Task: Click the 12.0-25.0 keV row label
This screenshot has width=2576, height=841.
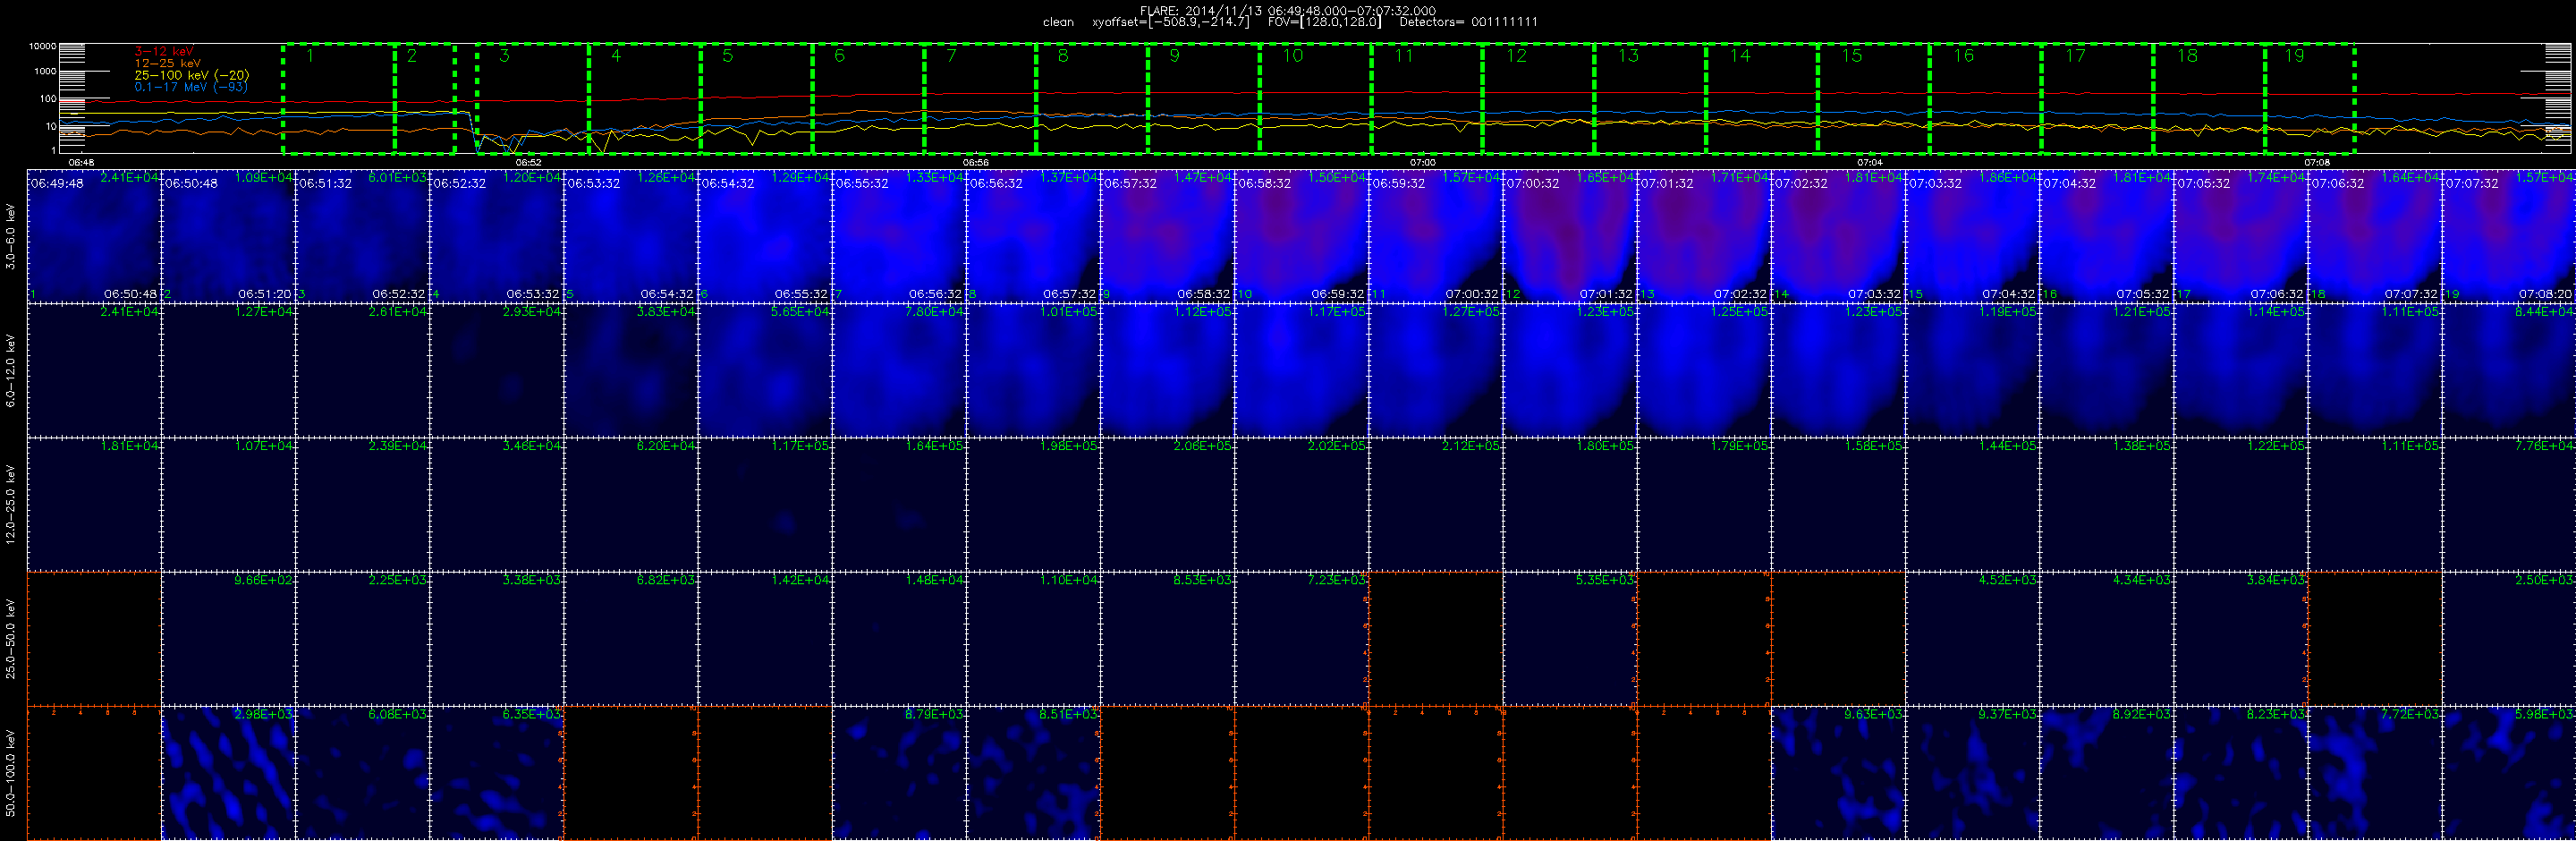Action: (11, 503)
